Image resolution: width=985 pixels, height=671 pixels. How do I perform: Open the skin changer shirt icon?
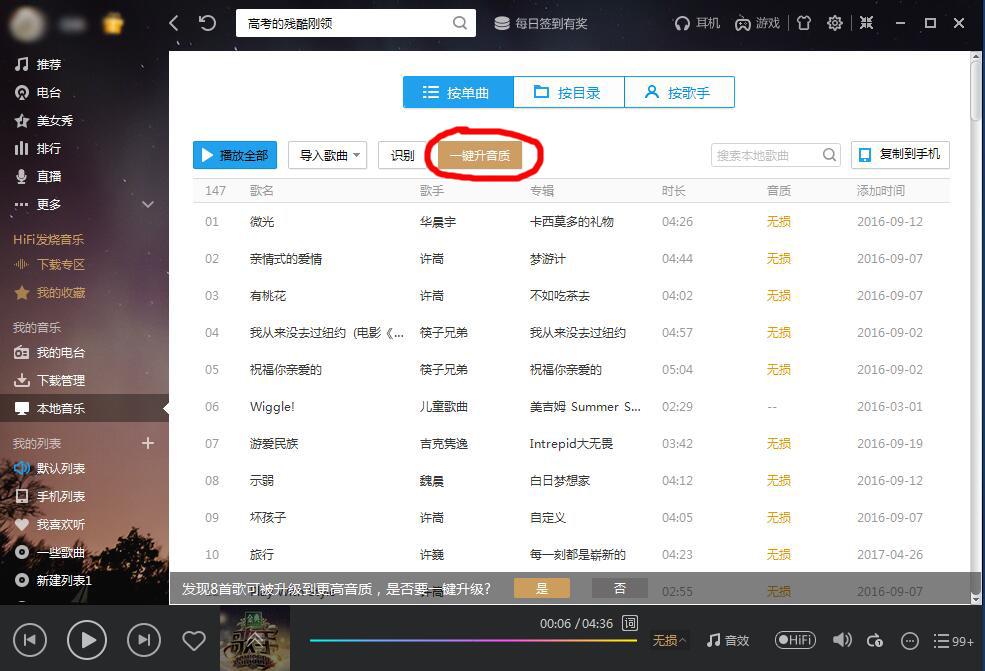point(803,22)
